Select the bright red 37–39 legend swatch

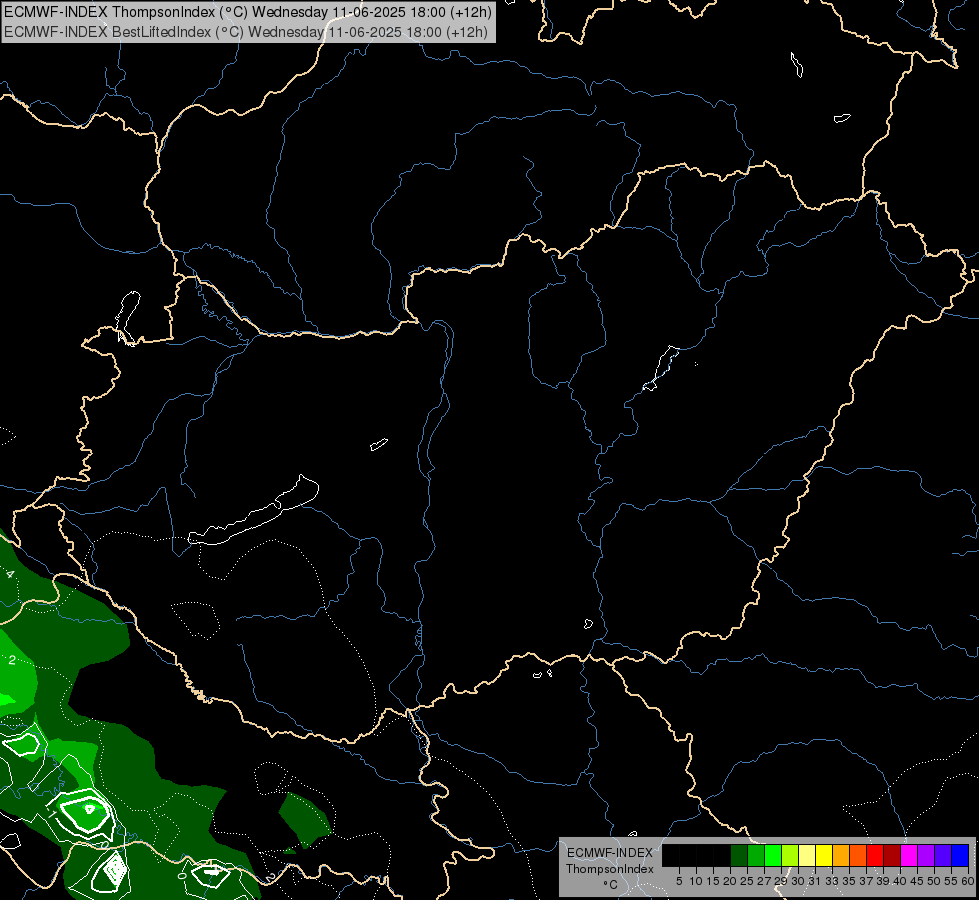(x=875, y=855)
